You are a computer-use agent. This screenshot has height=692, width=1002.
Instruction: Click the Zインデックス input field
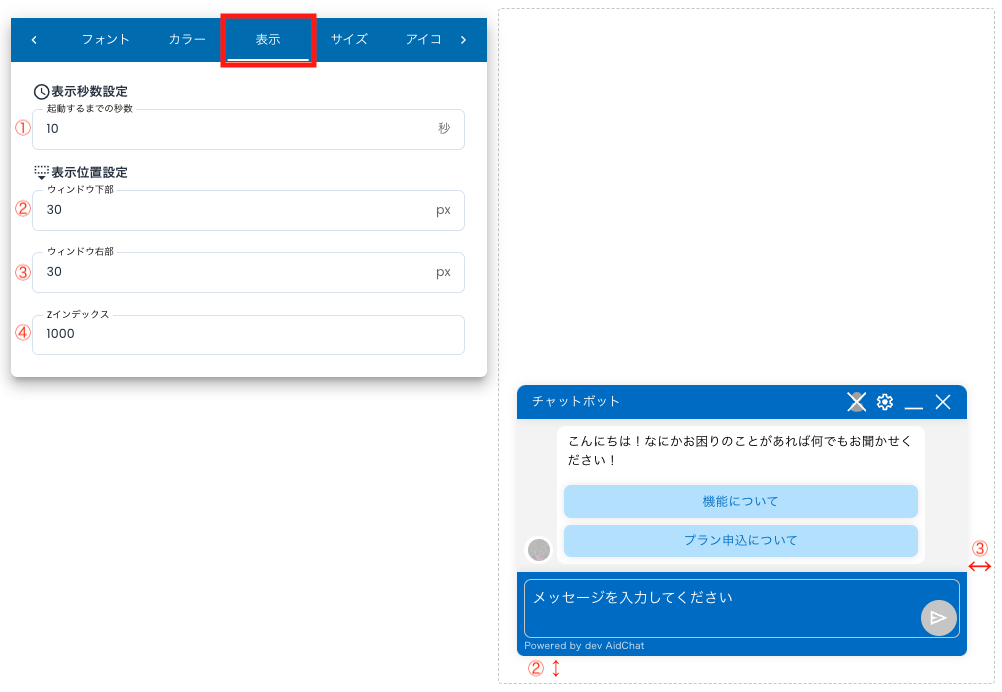[248, 334]
